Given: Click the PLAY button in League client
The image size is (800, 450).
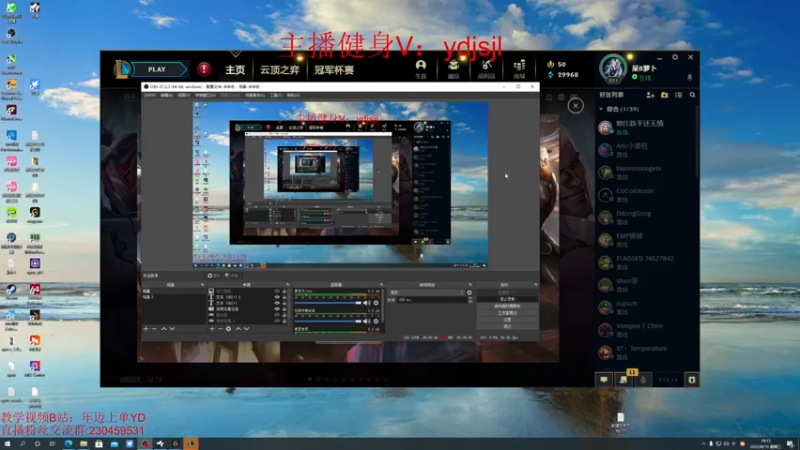Looking at the screenshot, I should coord(157,69).
